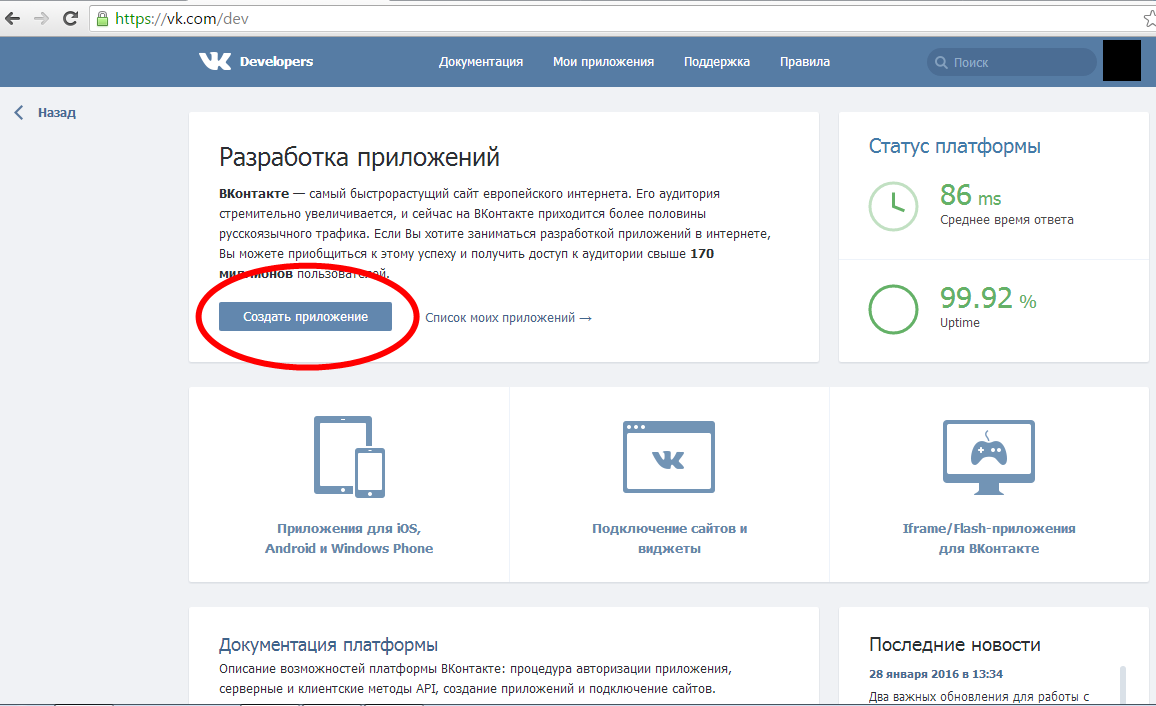Open the Документация платформы heading link
The width and height of the screenshot is (1156, 706).
[328, 645]
